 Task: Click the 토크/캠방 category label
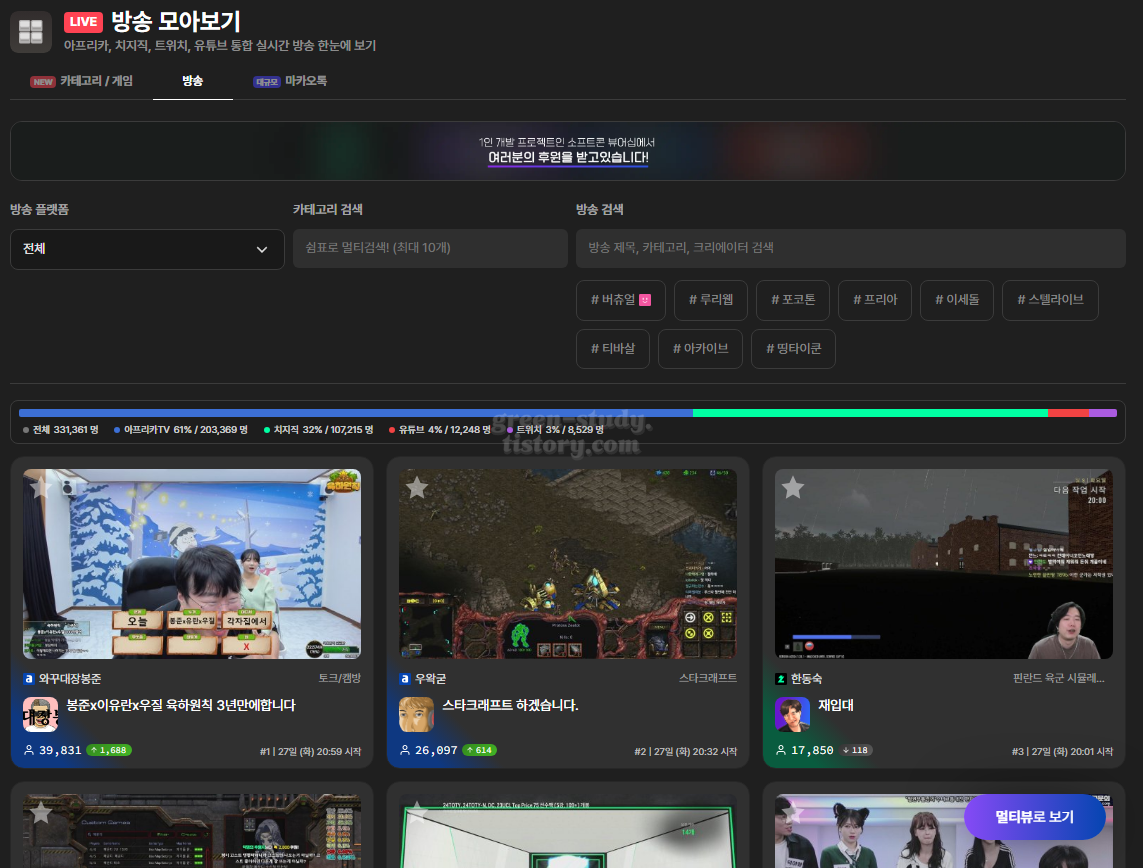[x=340, y=679]
